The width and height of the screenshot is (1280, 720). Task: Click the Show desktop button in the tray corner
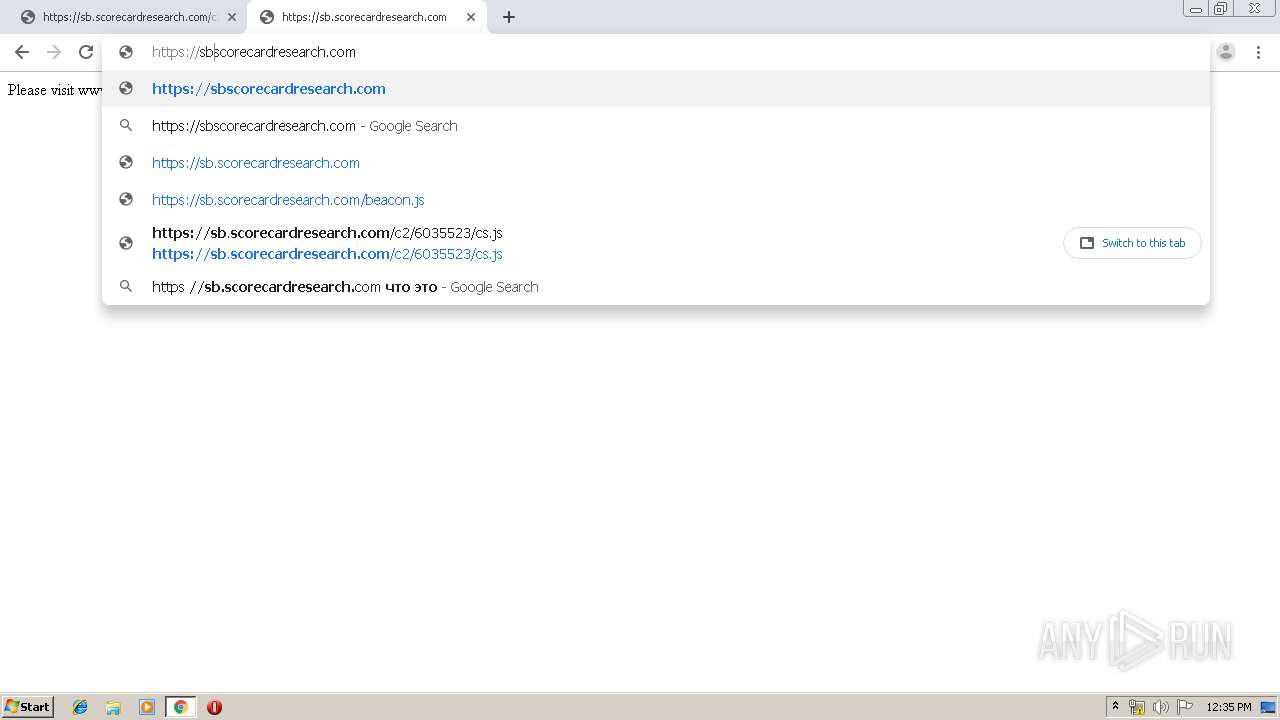click(x=1269, y=707)
